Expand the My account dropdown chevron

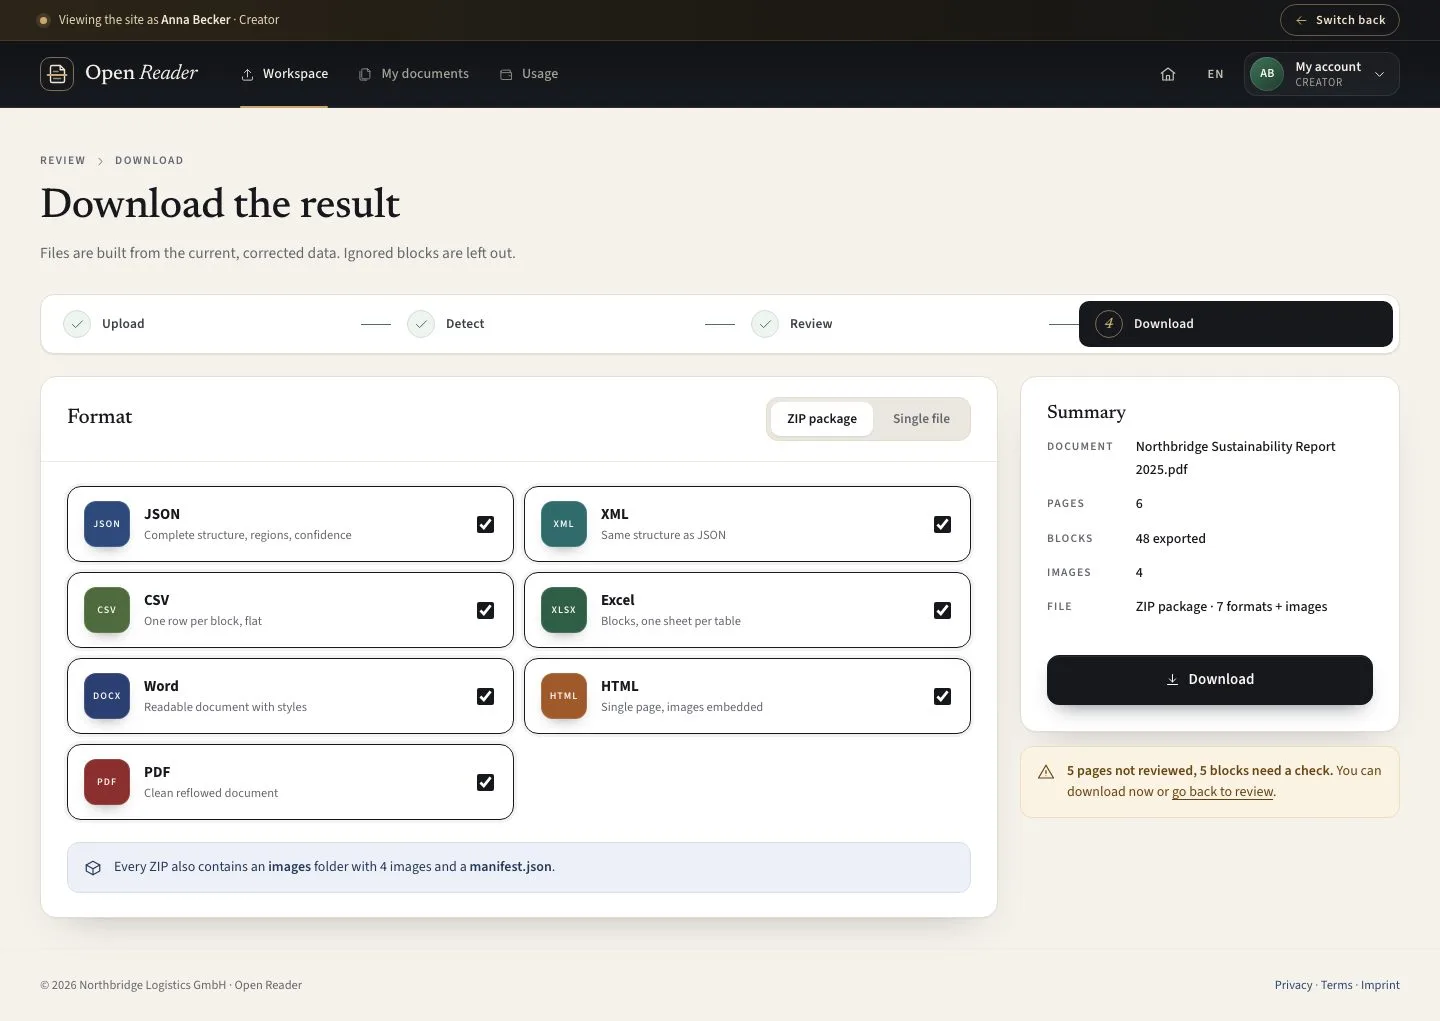pos(1380,74)
